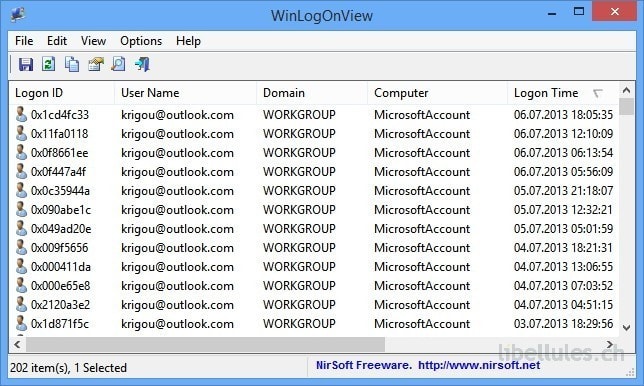Image resolution: width=644 pixels, height=386 pixels.
Task: Click user icon of row 0x090abe1c
Action: pyautogui.click(x=21, y=209)
